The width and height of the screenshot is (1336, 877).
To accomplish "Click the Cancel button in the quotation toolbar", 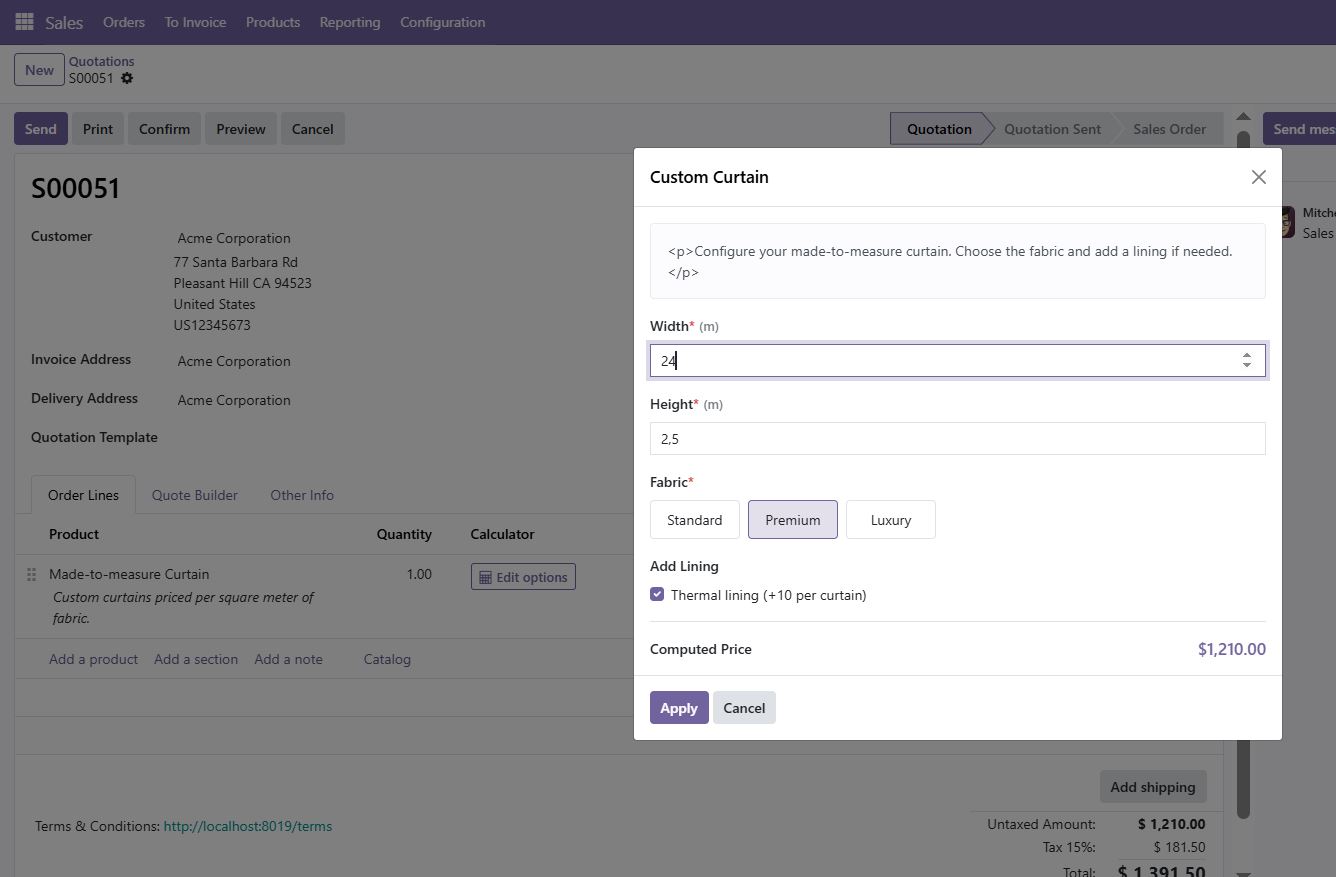I will click(x=312, y=129).
